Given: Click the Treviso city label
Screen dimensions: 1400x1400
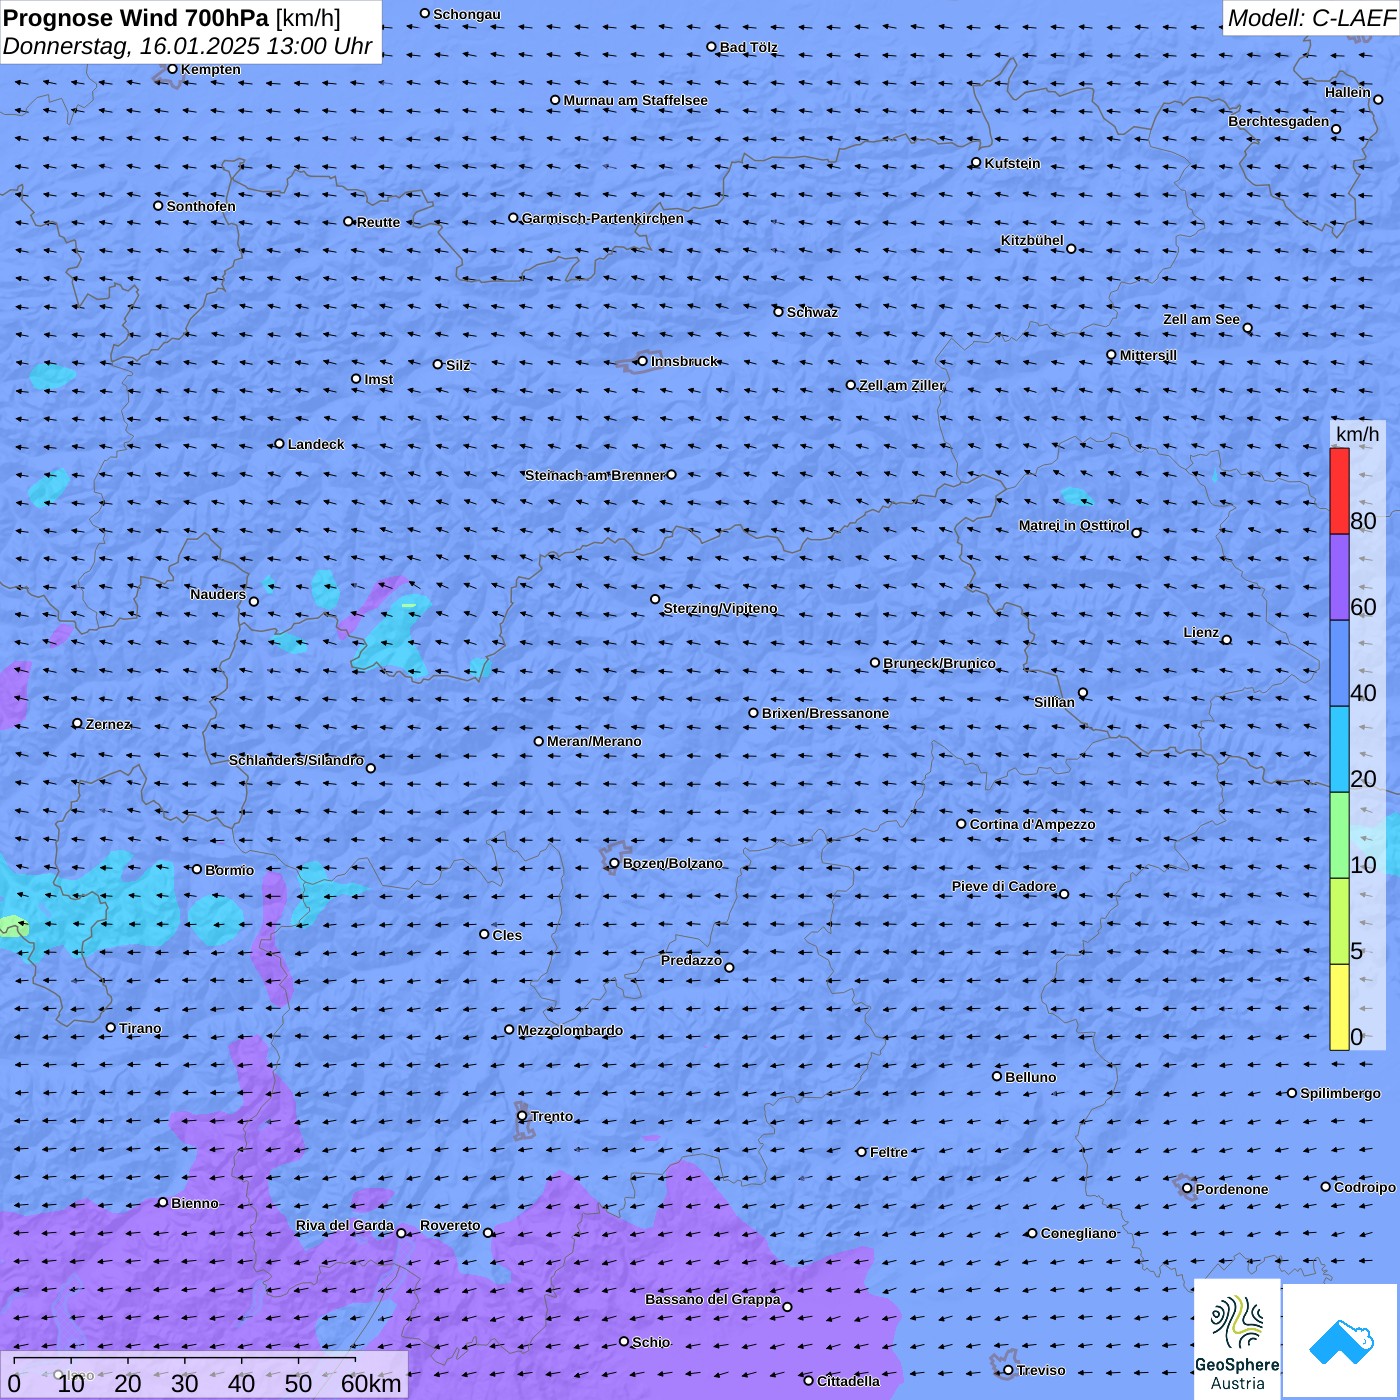Looking at the screenshot, I should [x=1040, y=1370].
